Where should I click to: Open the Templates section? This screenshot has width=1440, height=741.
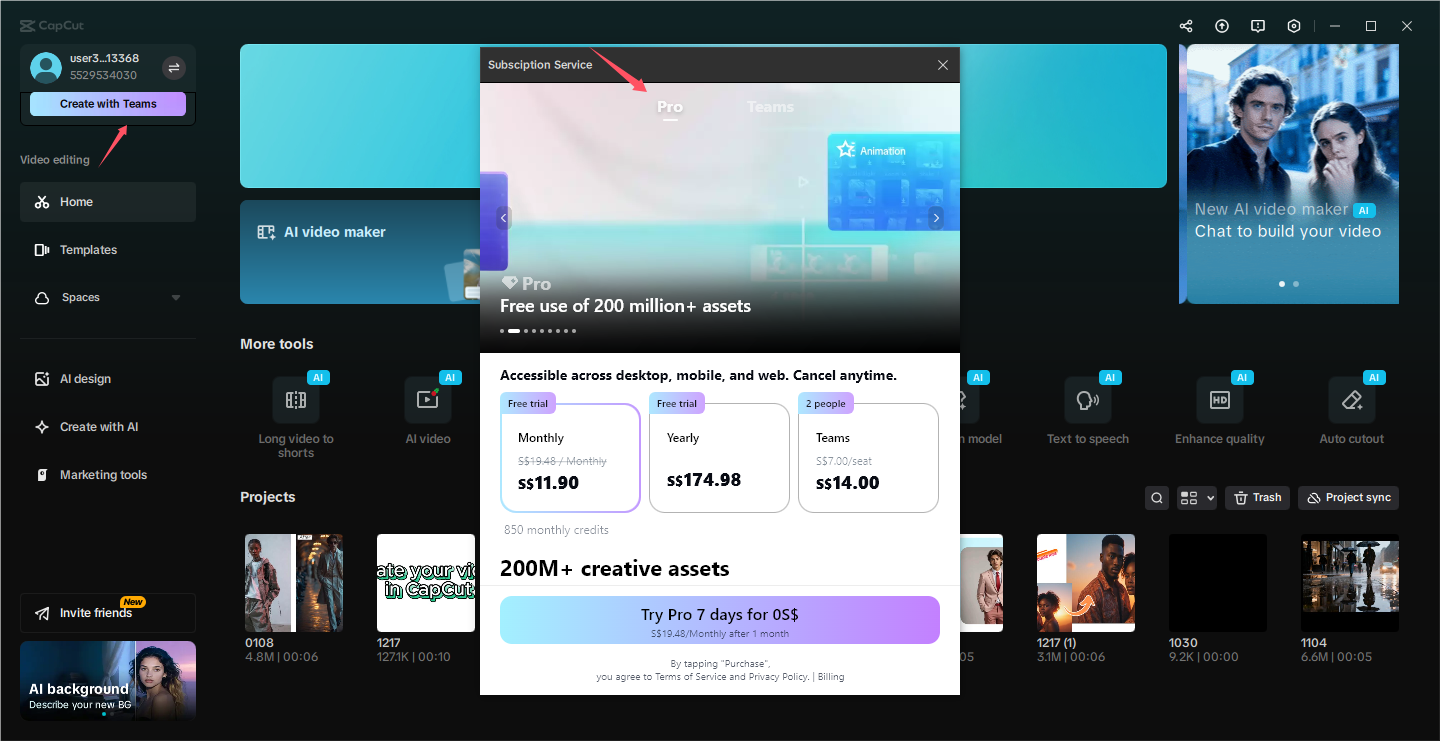(x=89, y=249)
